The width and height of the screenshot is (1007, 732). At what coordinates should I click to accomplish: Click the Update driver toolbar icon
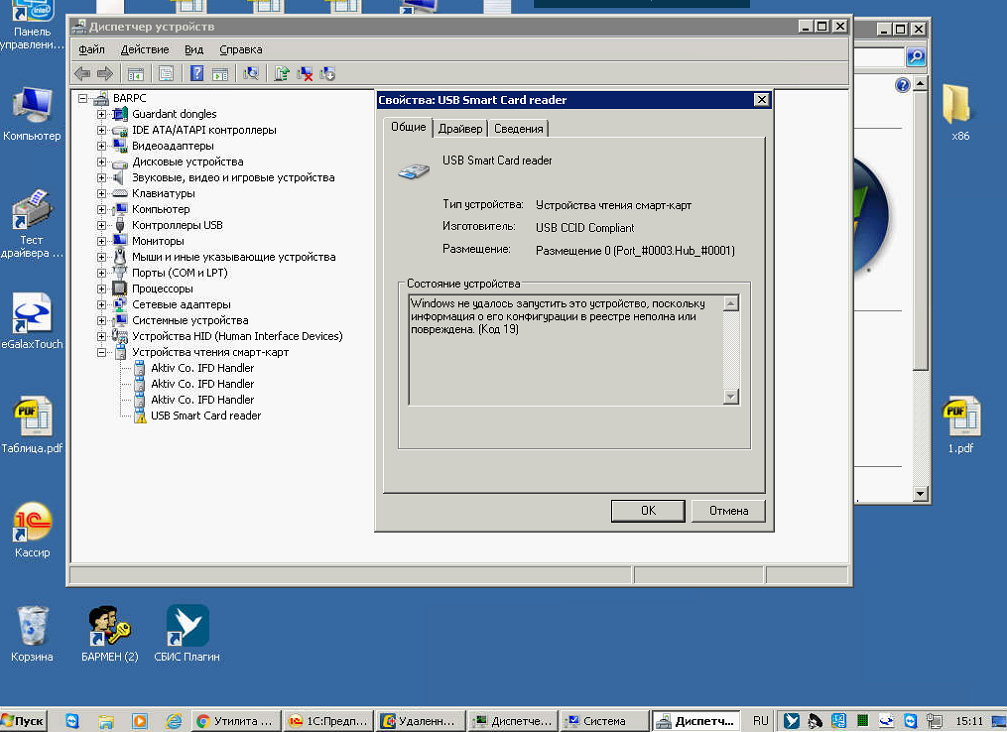click(282, 73)
